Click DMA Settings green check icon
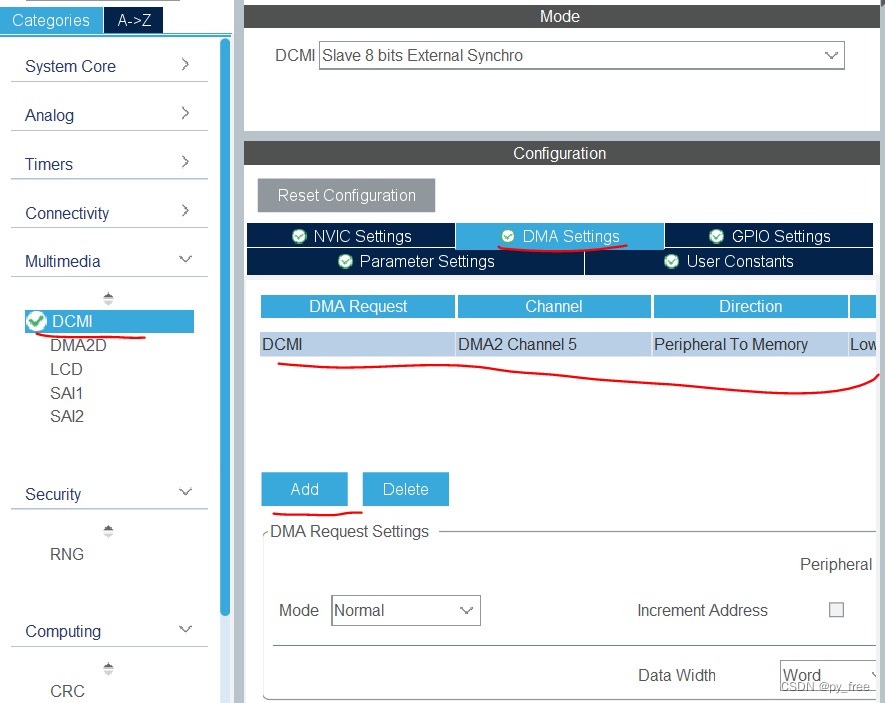 tap(508, 236)
